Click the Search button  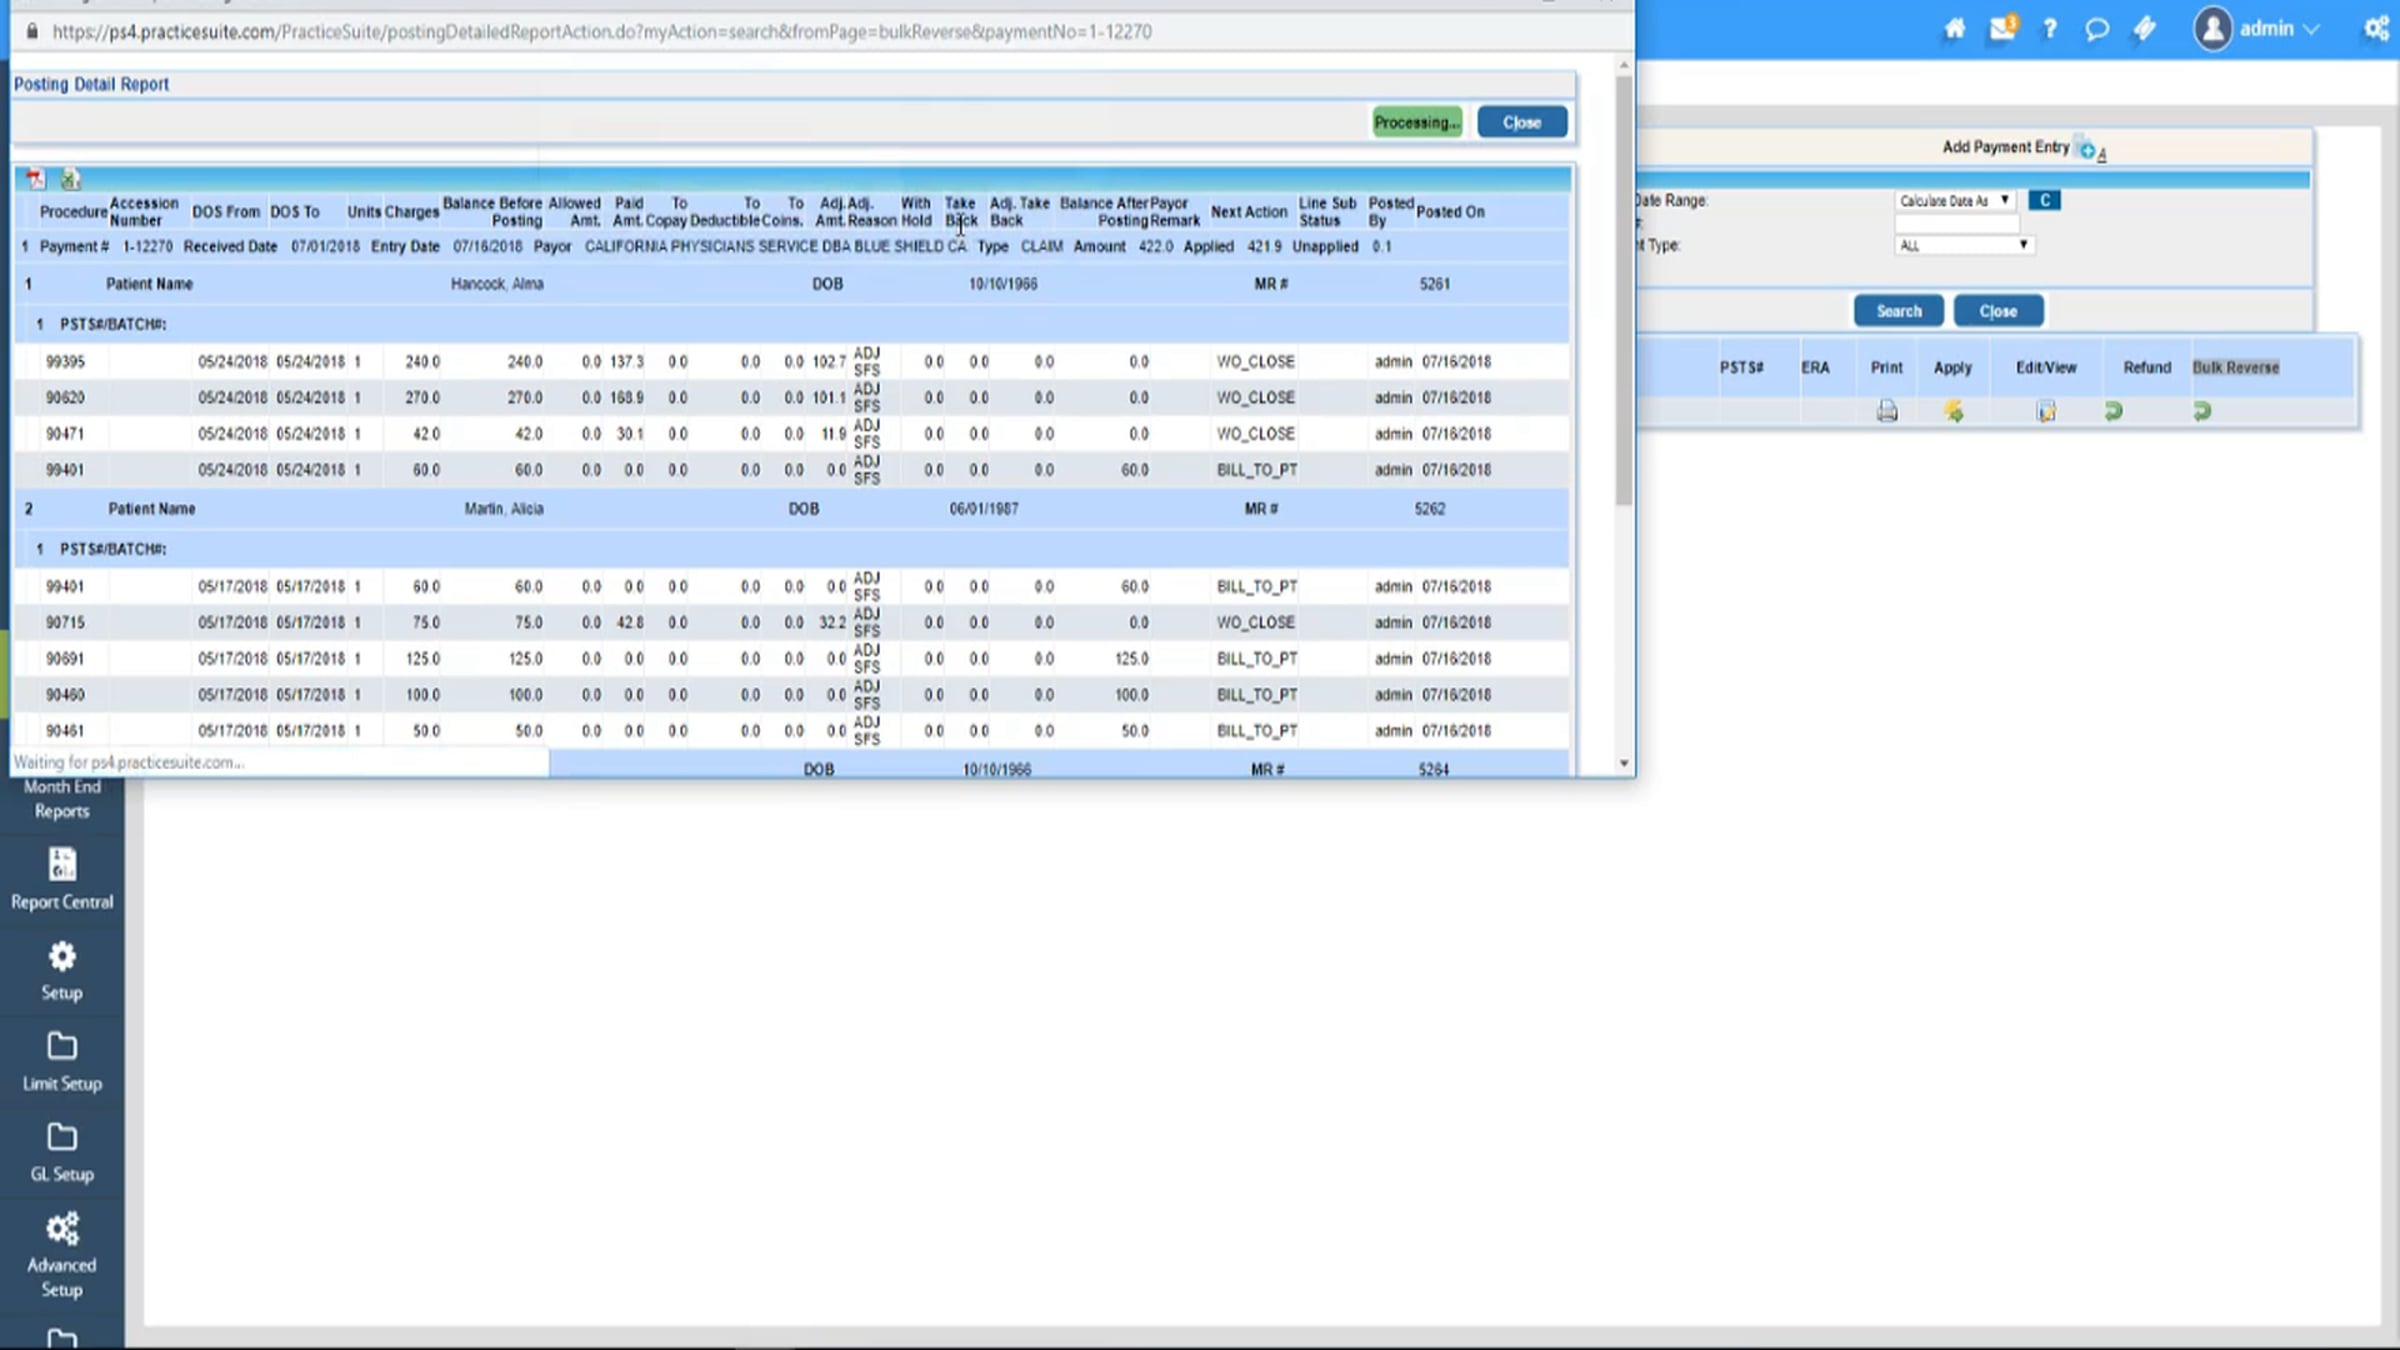(x=1898, y=311)
